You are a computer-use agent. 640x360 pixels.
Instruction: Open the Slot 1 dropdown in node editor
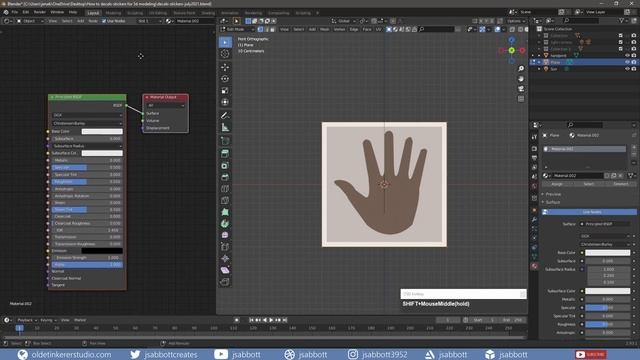click(x=149, y=21)
